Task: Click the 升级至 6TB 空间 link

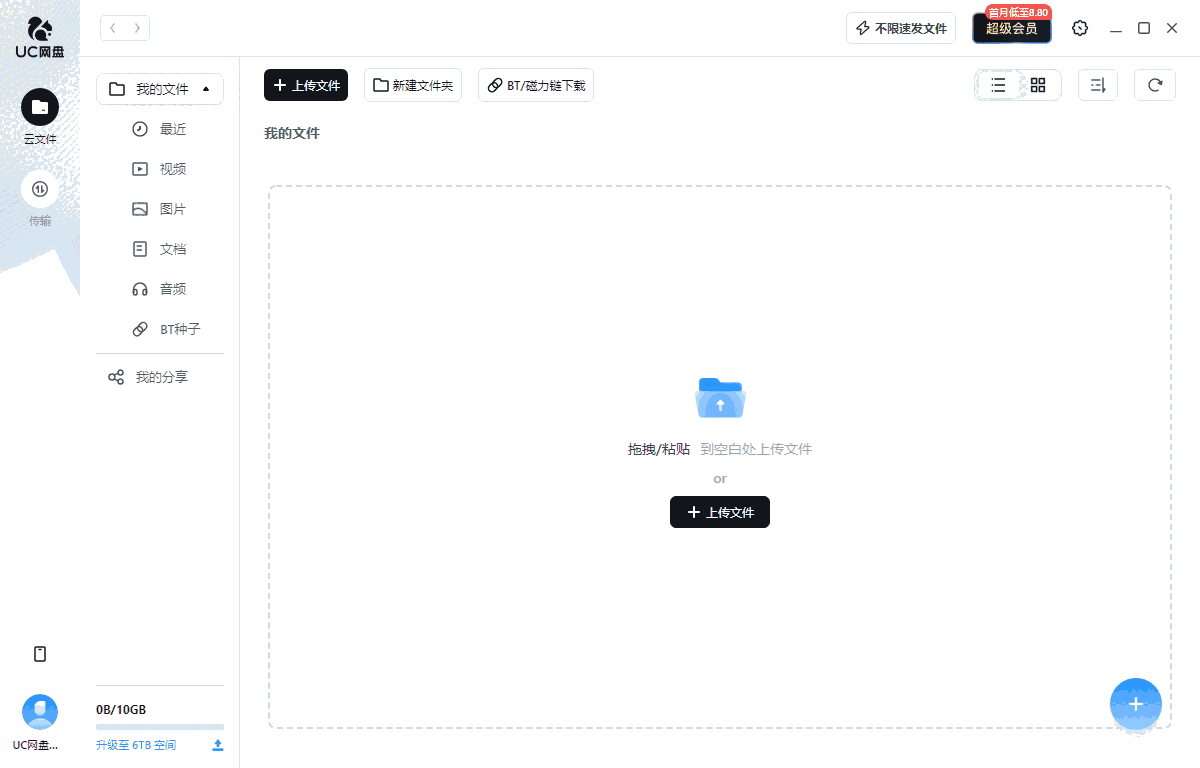Action: pyautogui.click(x=136, y=744)
